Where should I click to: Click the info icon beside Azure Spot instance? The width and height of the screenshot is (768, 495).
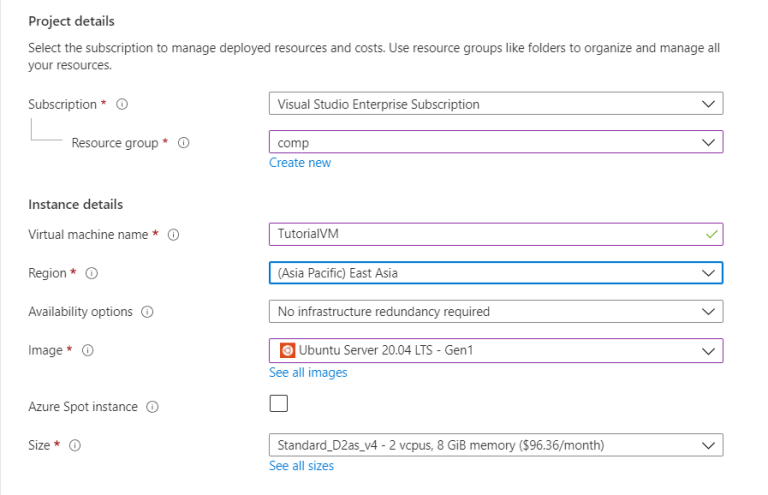tap(153, 407)
